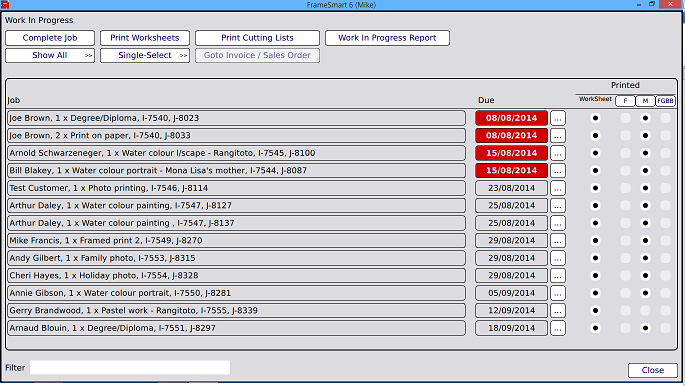Select Cheri Hayes Holiday photo row
685x386 pixels.
[x=236, y=276]
